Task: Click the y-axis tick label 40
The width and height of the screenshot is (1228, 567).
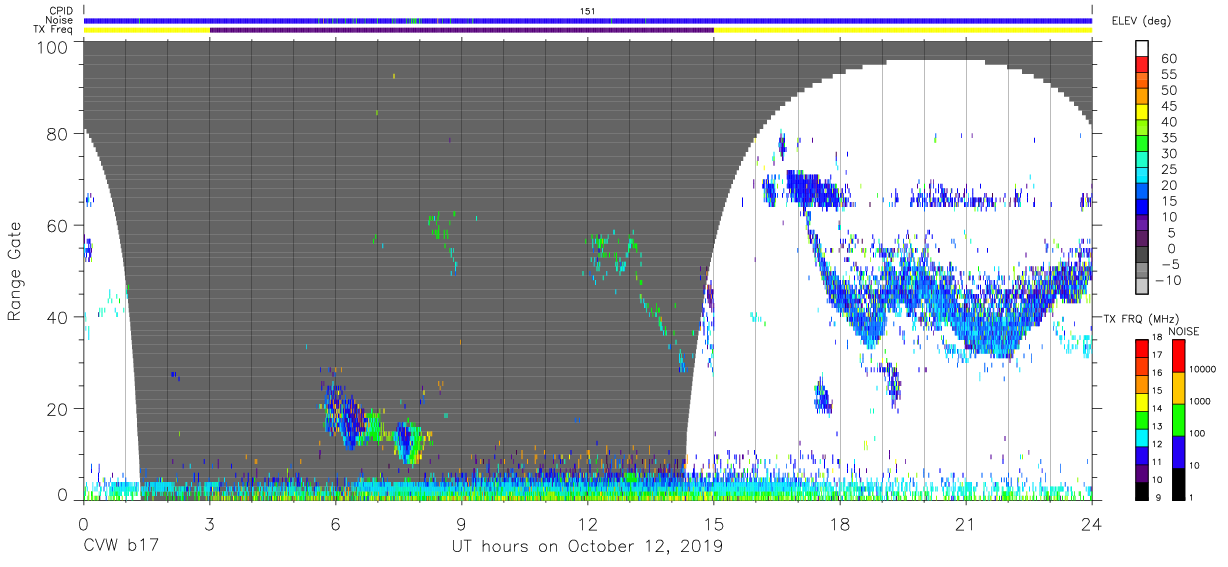Action: (x=58, y=317)
